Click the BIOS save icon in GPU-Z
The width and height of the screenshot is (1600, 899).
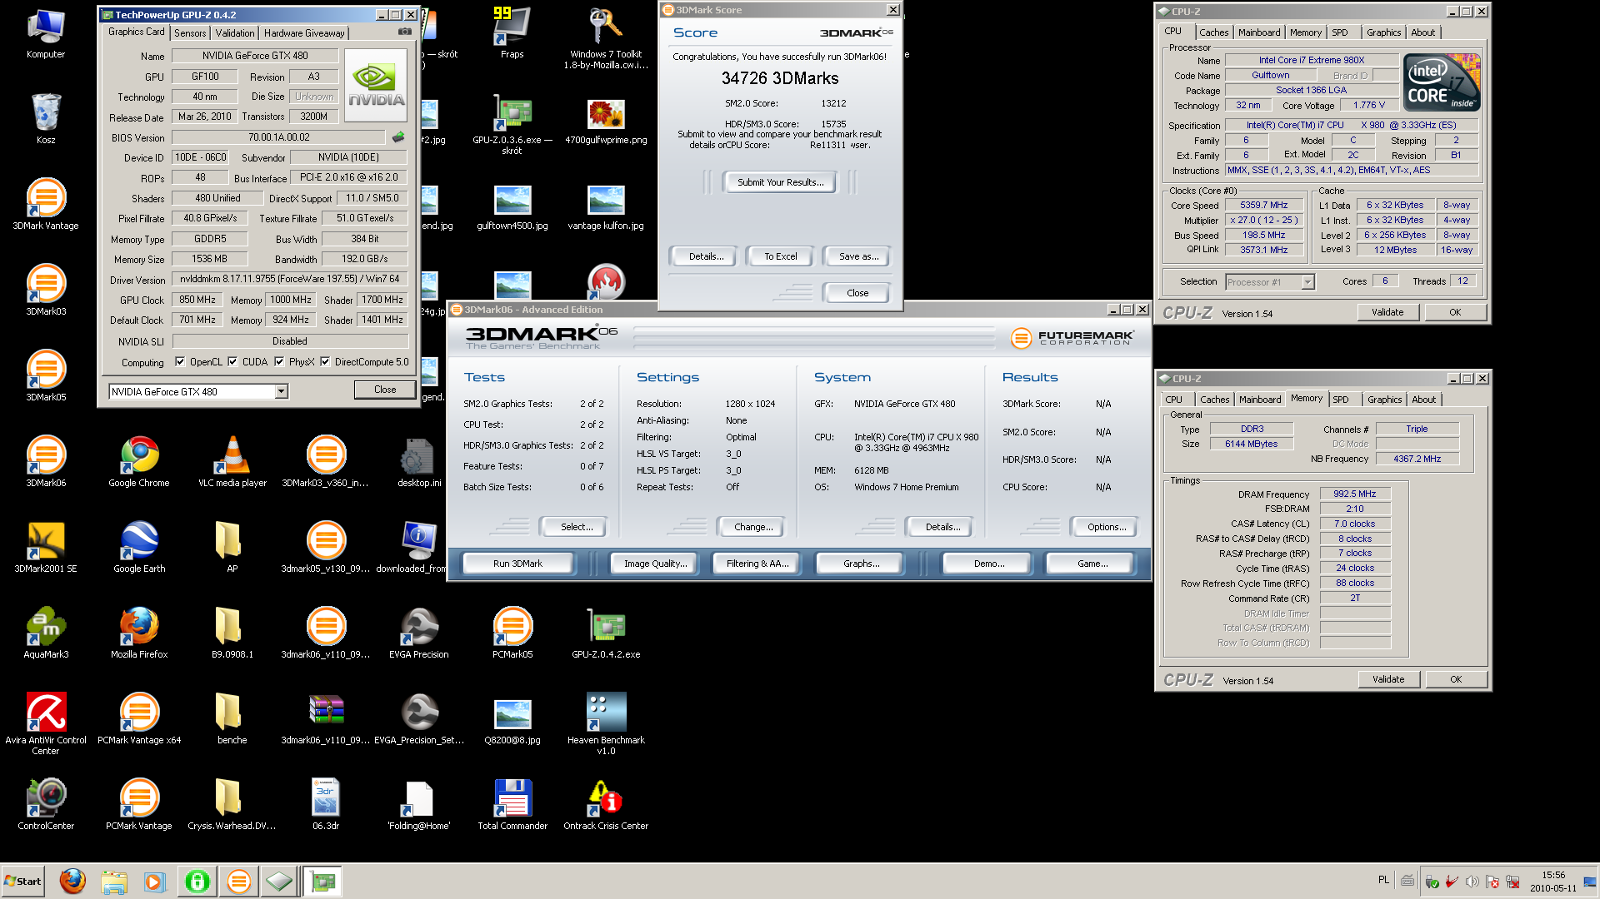tap(398, 137)
